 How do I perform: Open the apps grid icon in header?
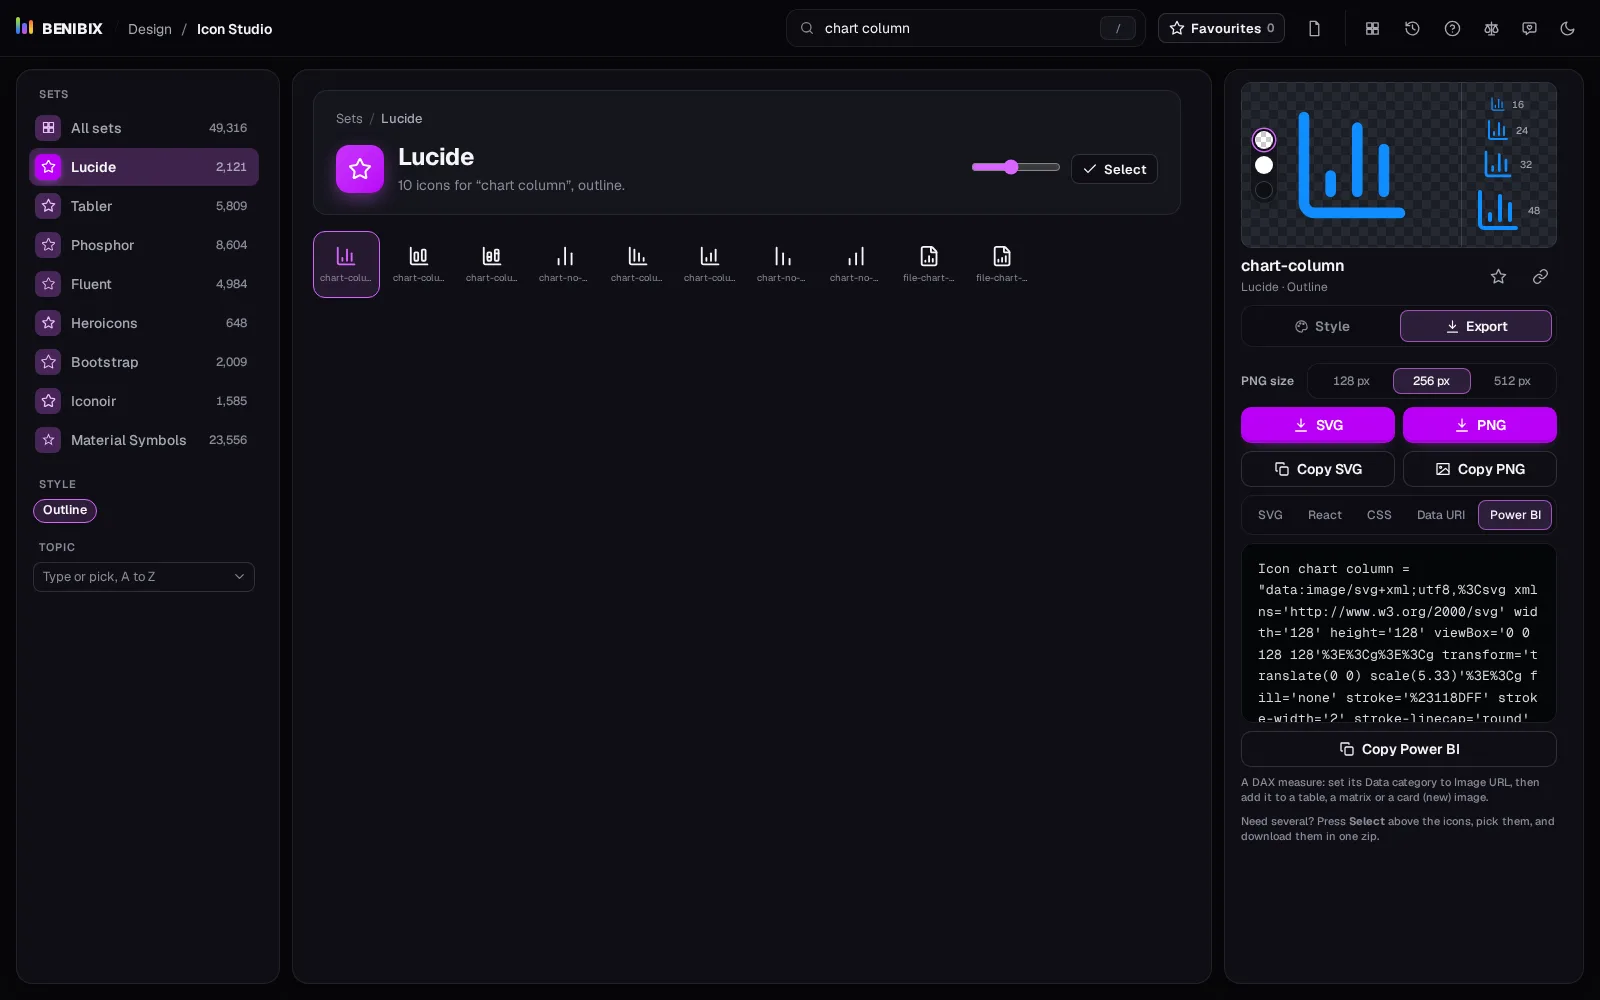click(1372, 29)
